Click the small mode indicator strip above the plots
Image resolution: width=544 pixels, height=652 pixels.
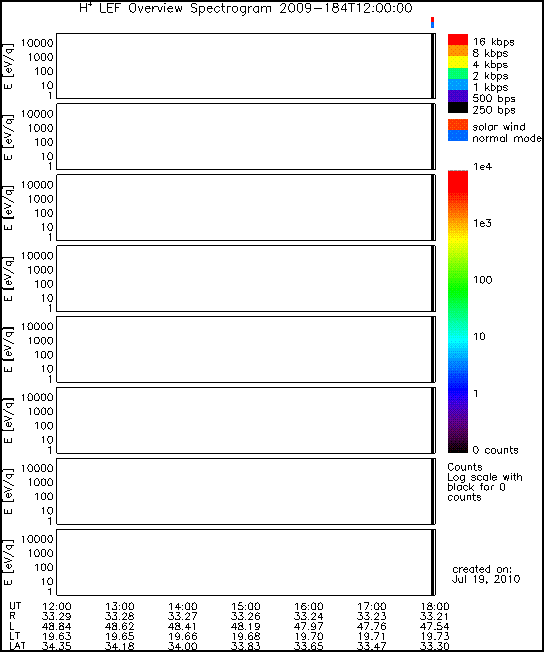pyautogui.click(x=433, y=22)
